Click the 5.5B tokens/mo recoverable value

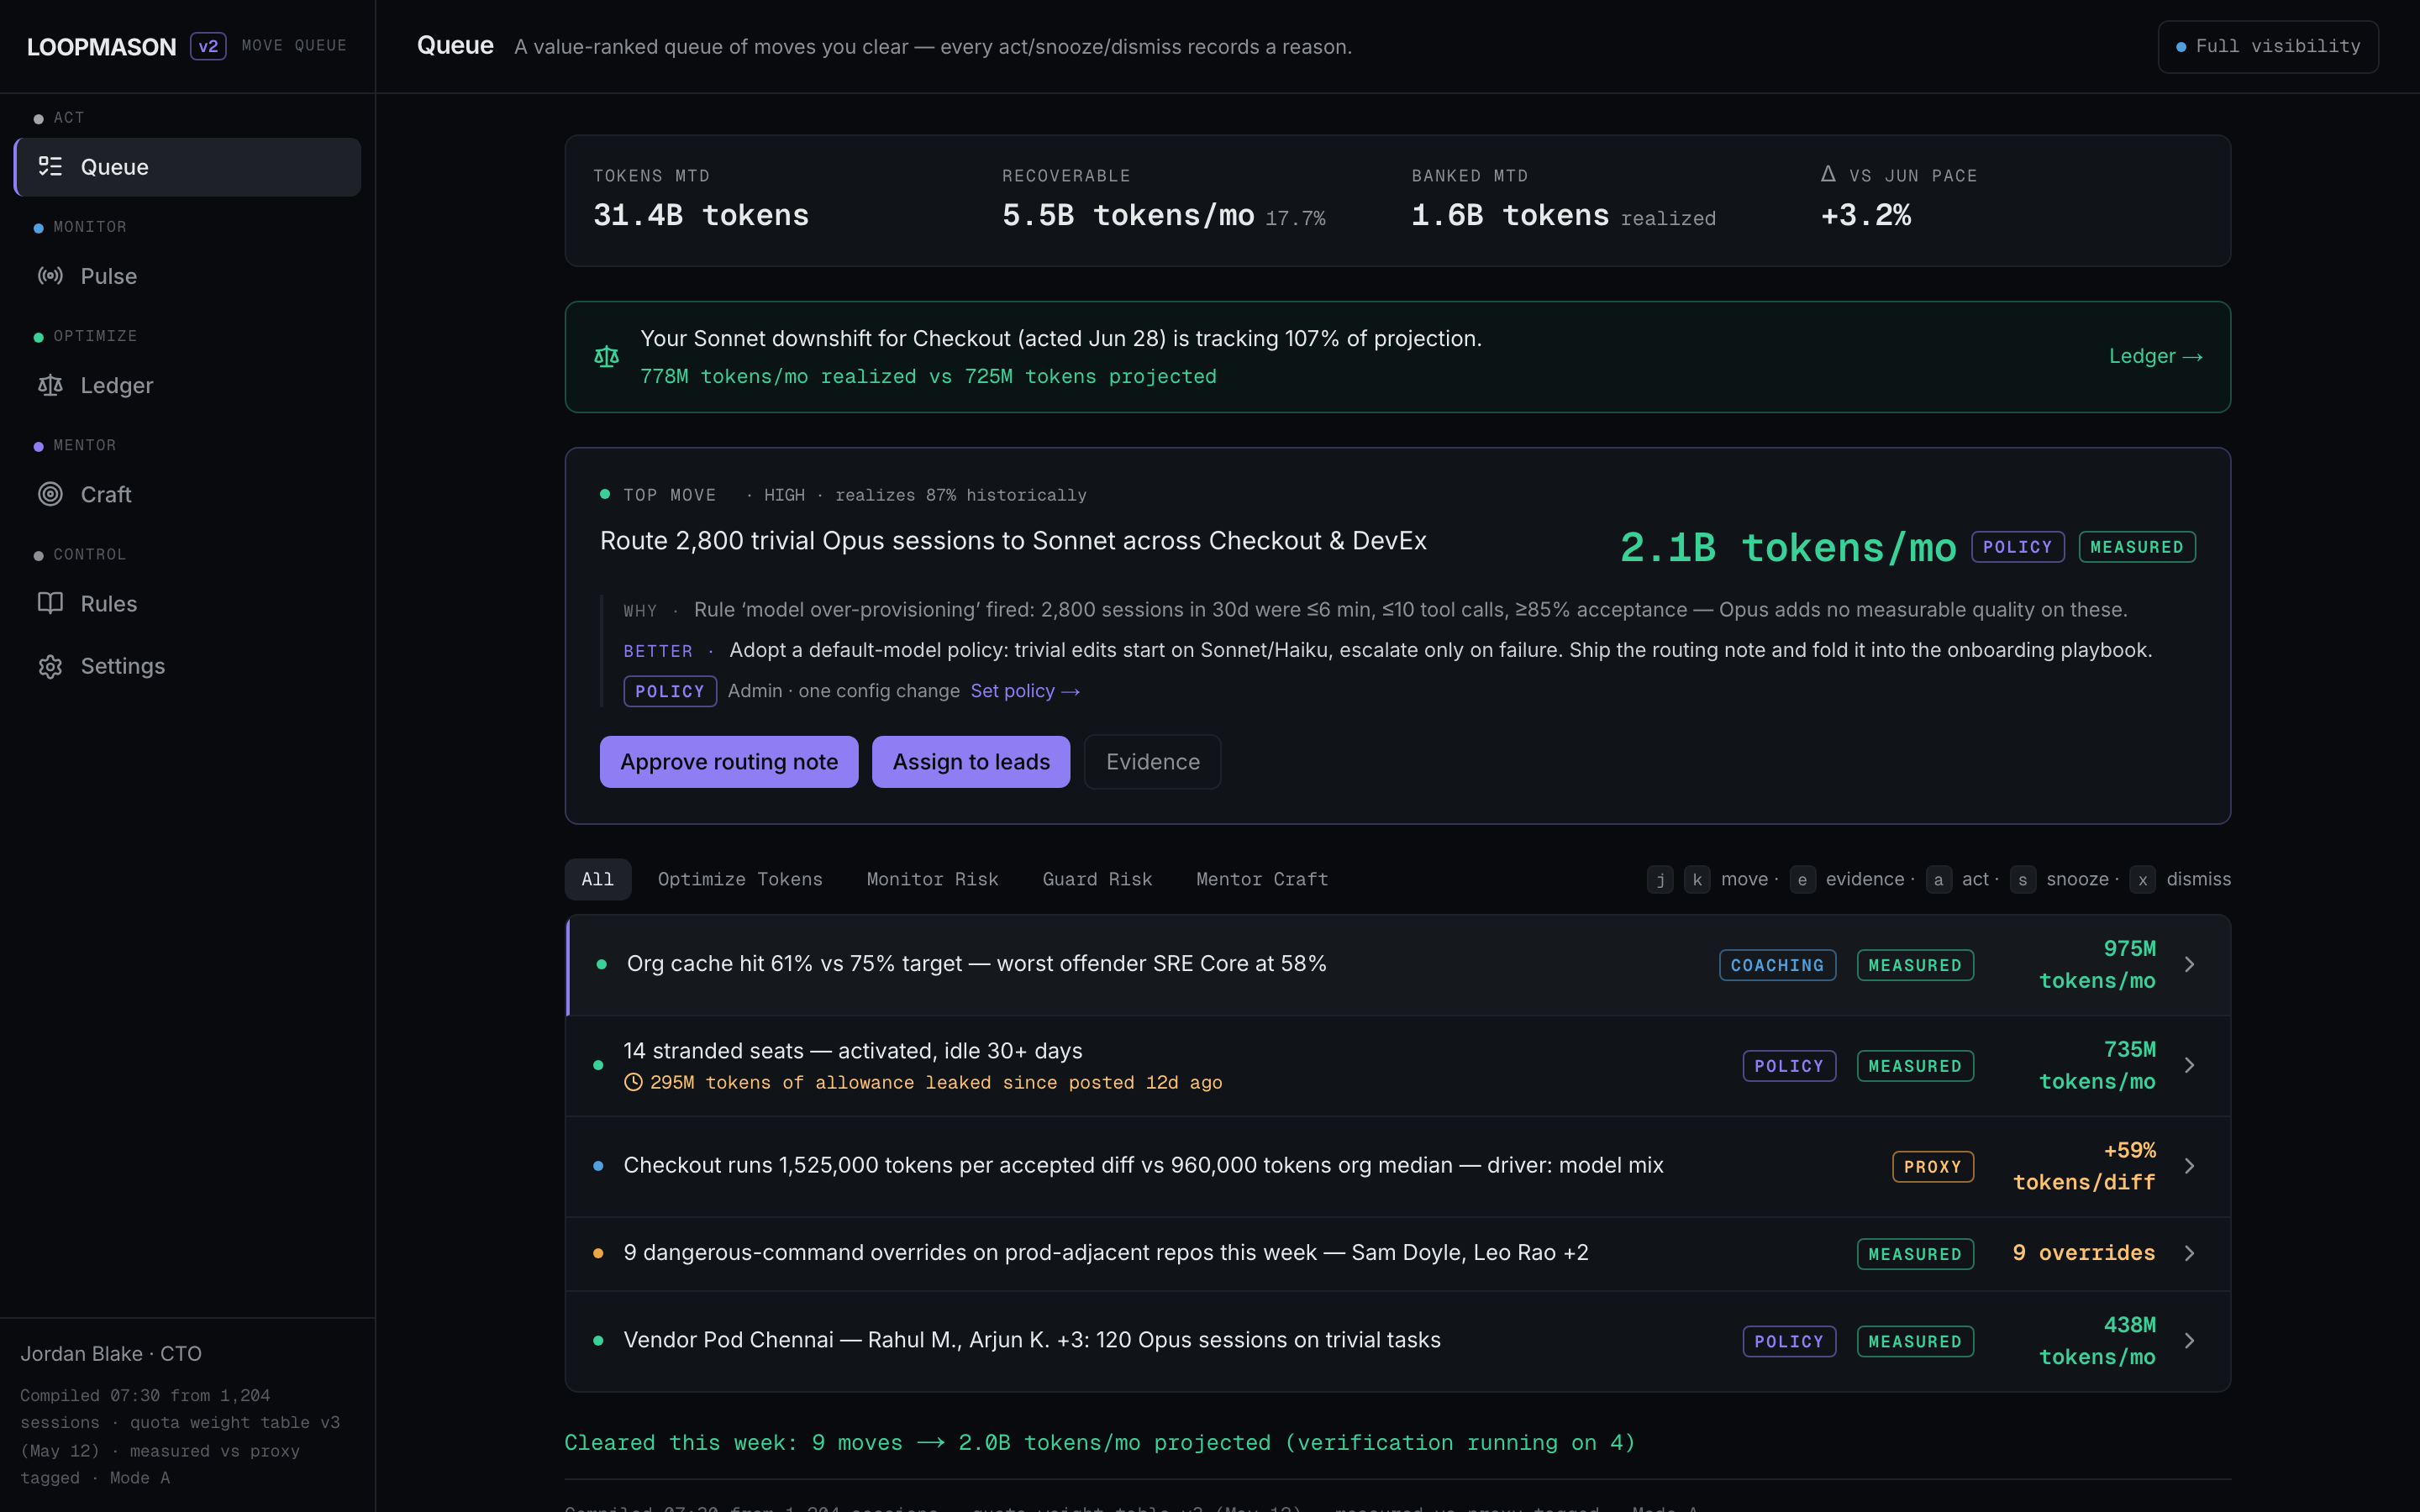1128,215
